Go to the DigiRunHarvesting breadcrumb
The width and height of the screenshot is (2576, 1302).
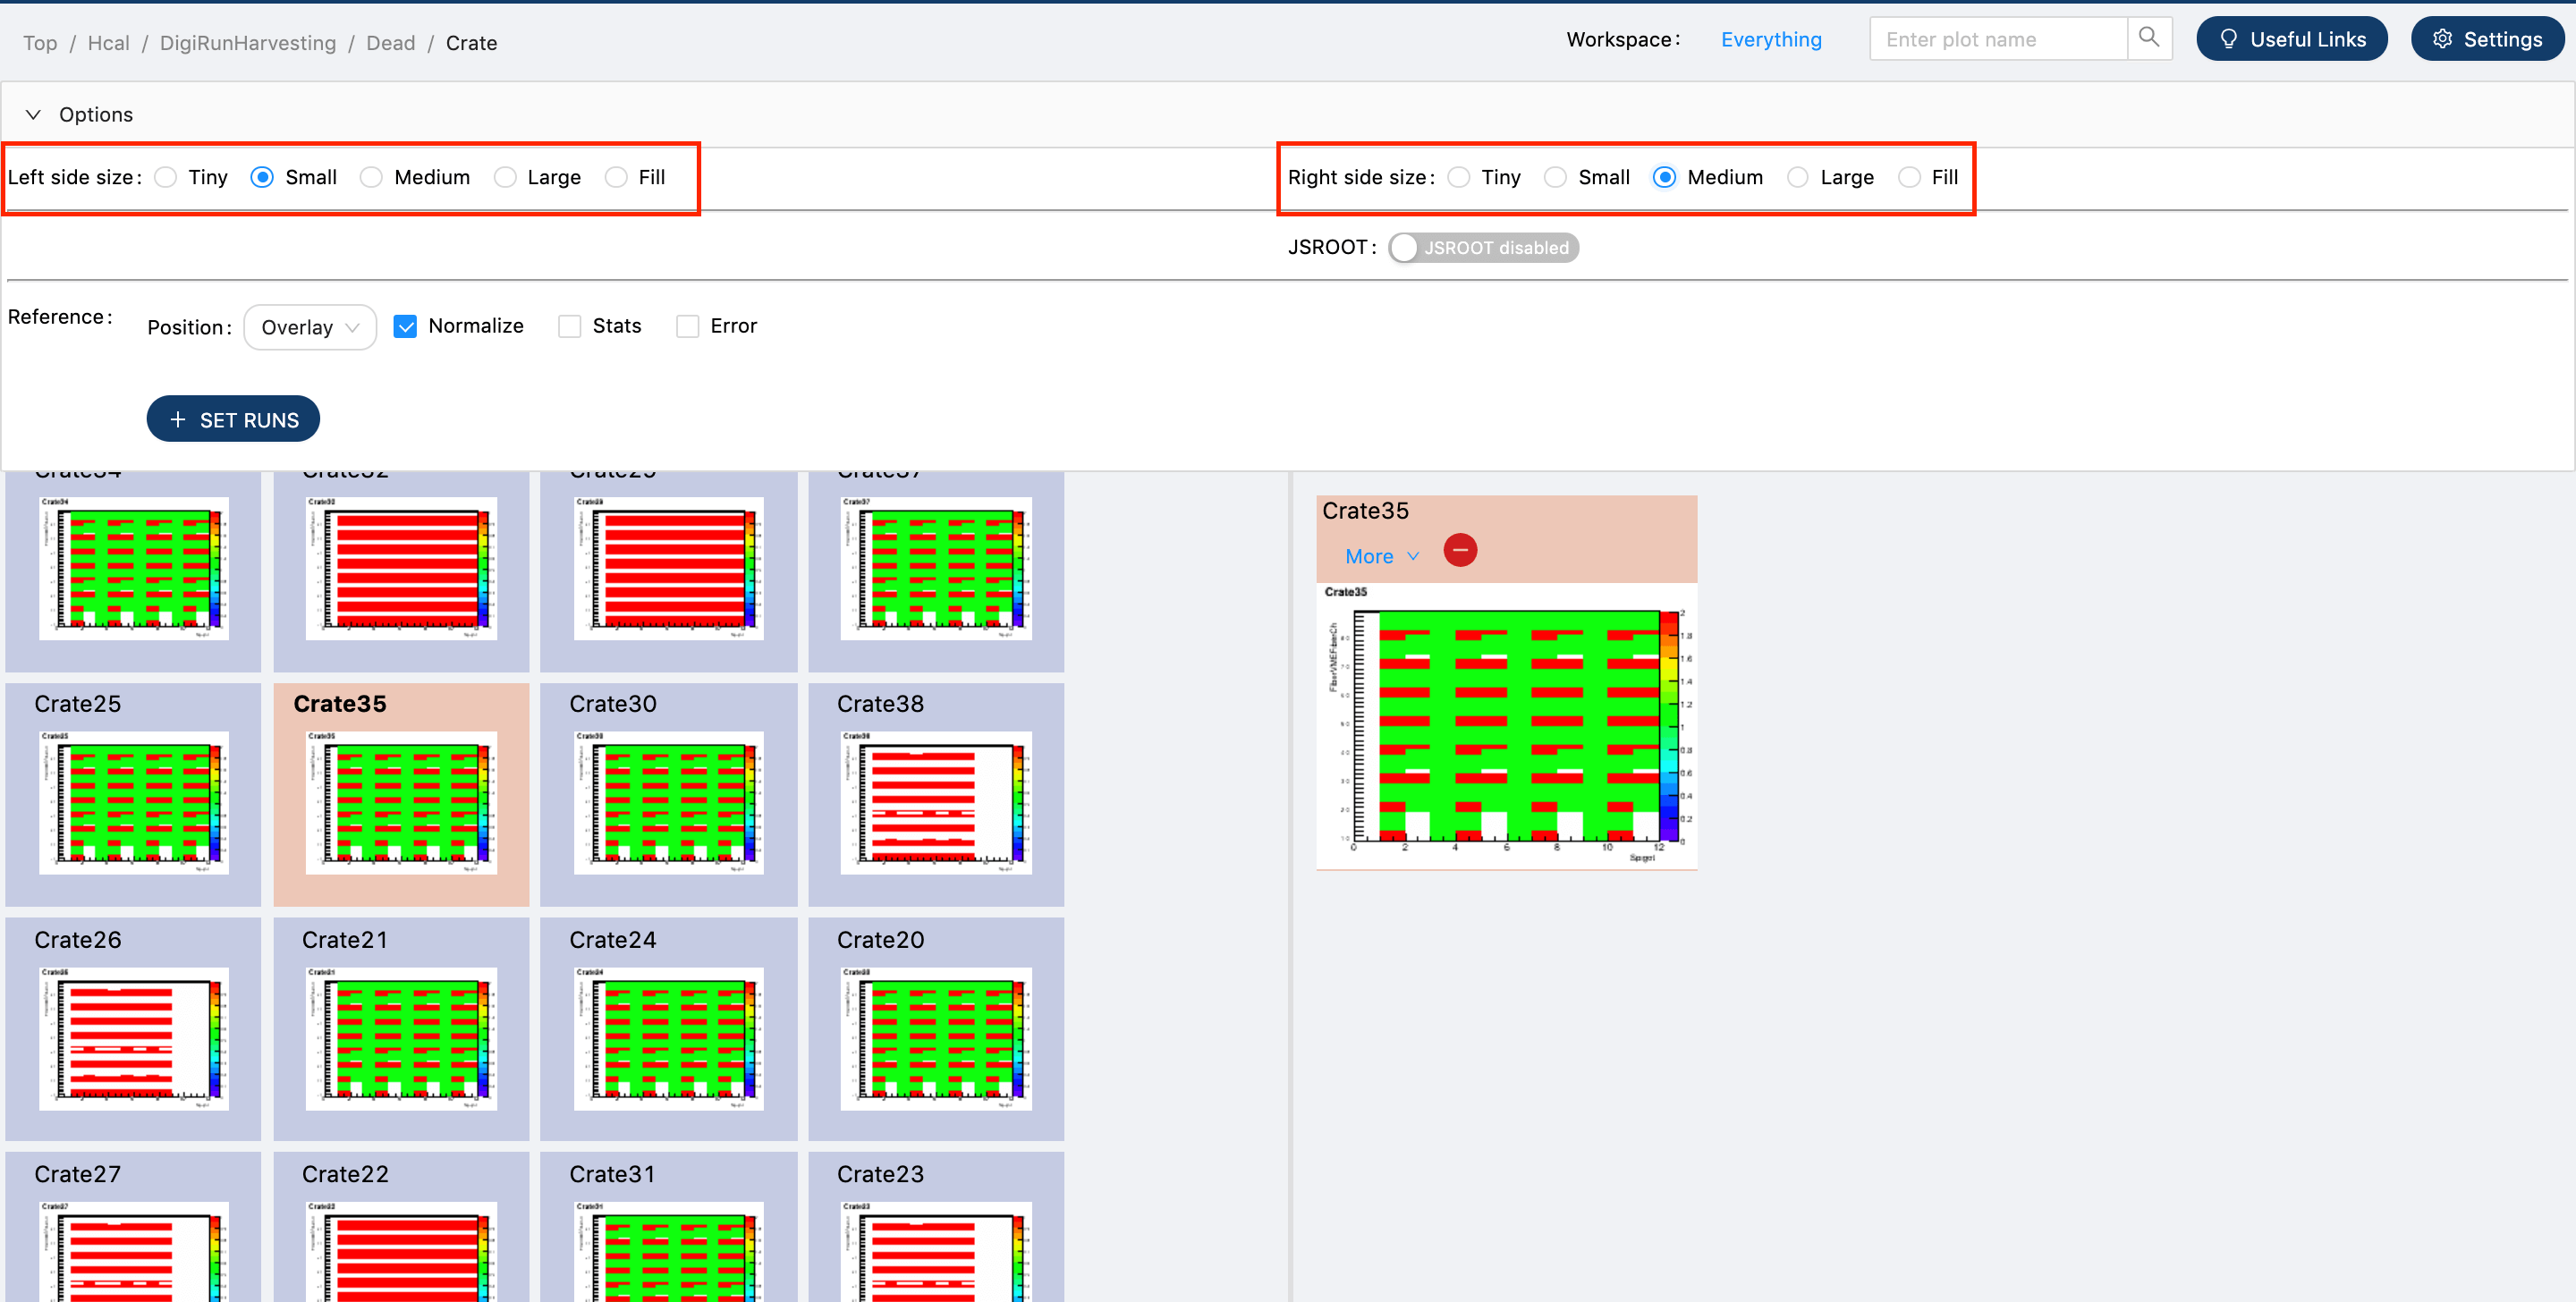point(247,43)
